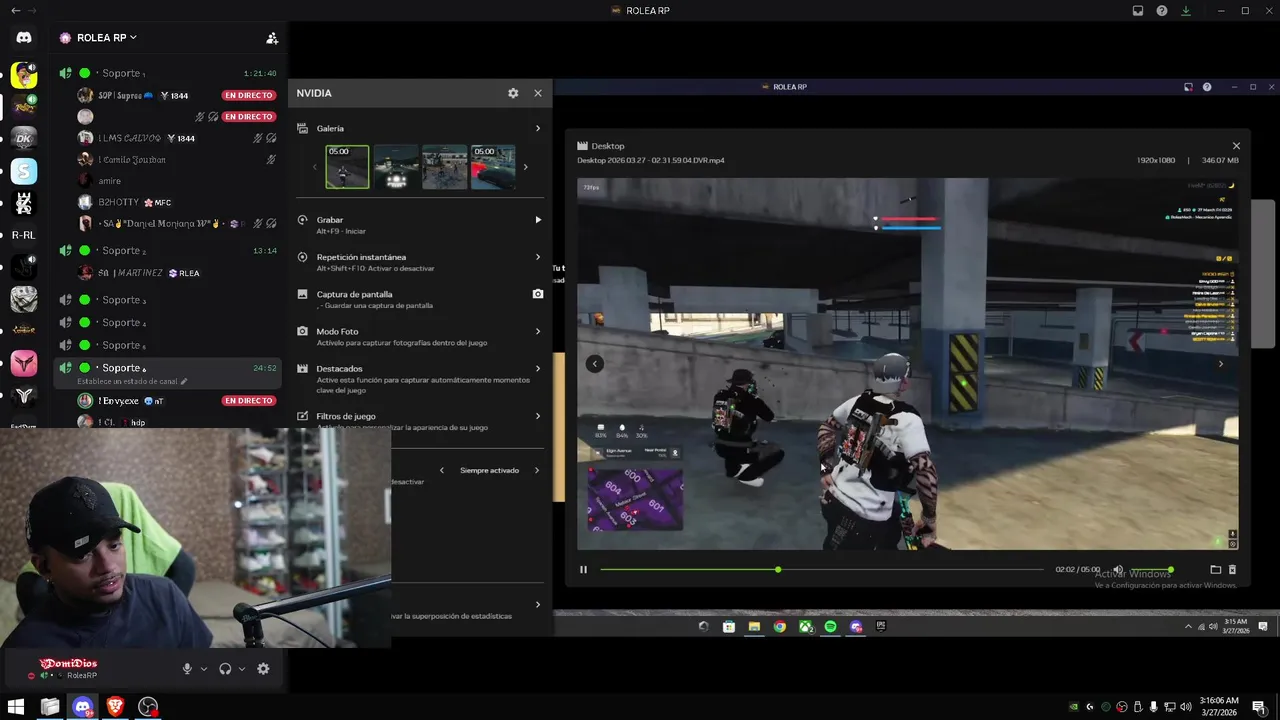Image resolution: width=1280 pixels, height=720 pixels.
Task: Open Captura de pantalla entry
Action: pos(420,299)
